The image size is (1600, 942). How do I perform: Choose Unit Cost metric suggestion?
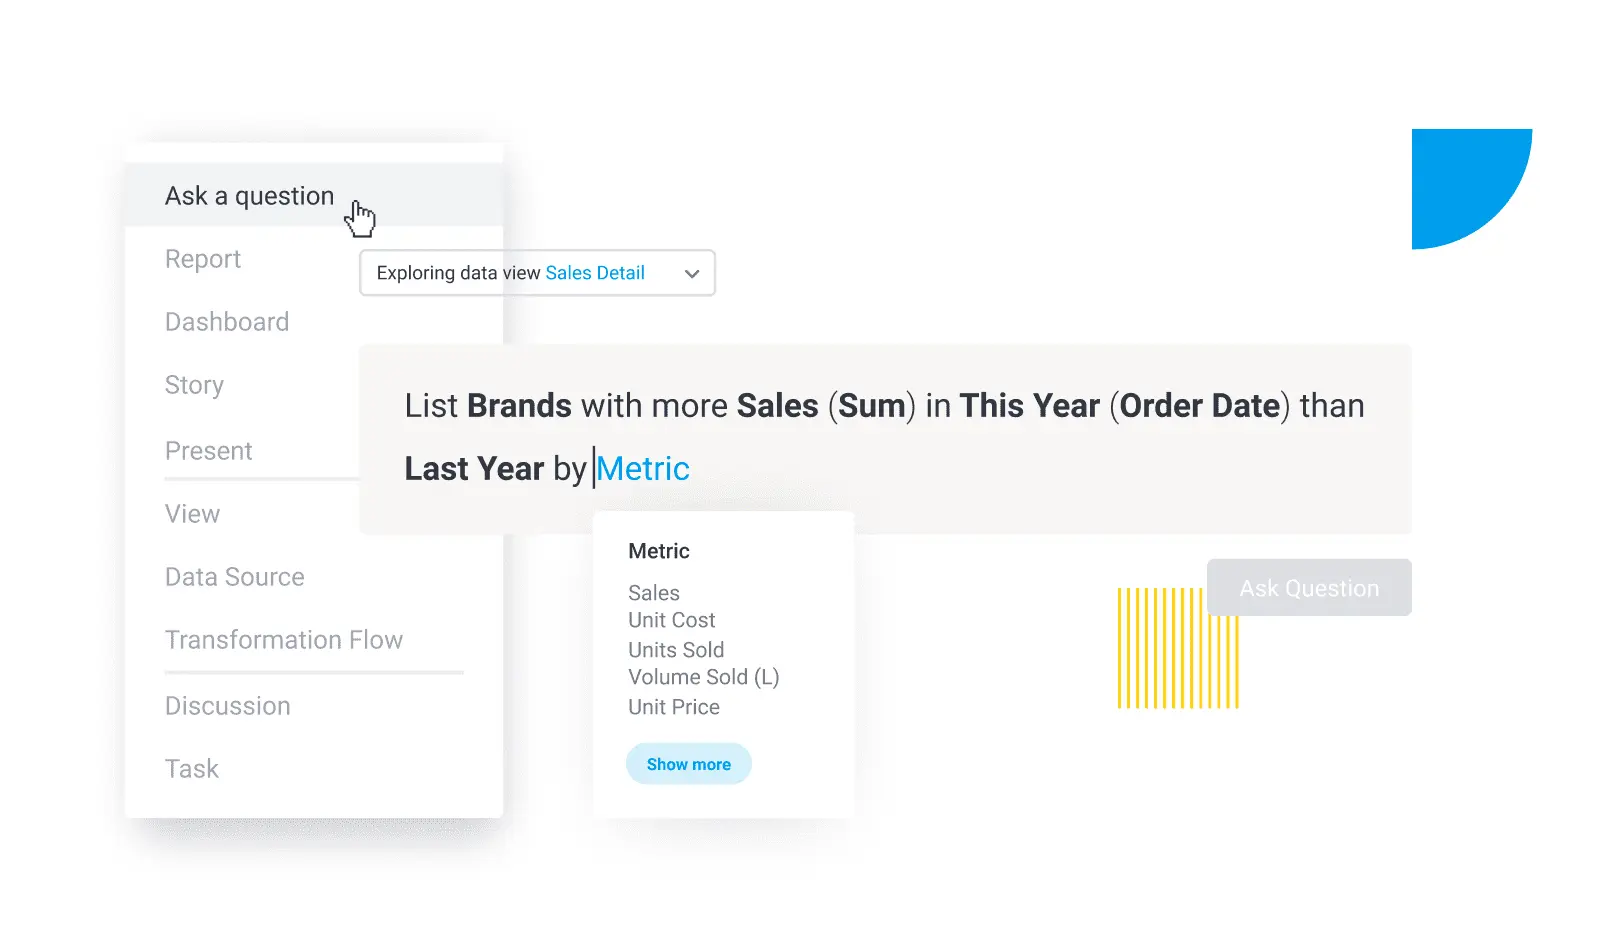(x=671, y=620)
